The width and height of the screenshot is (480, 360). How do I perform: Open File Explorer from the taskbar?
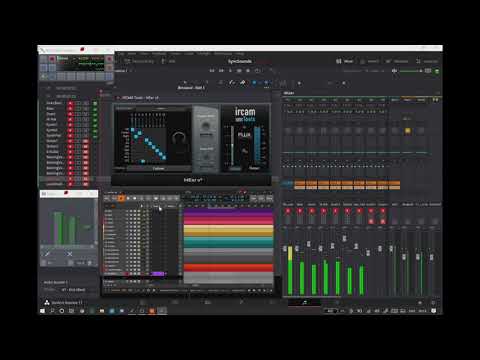pyautogui.click(x=102, y=311)
